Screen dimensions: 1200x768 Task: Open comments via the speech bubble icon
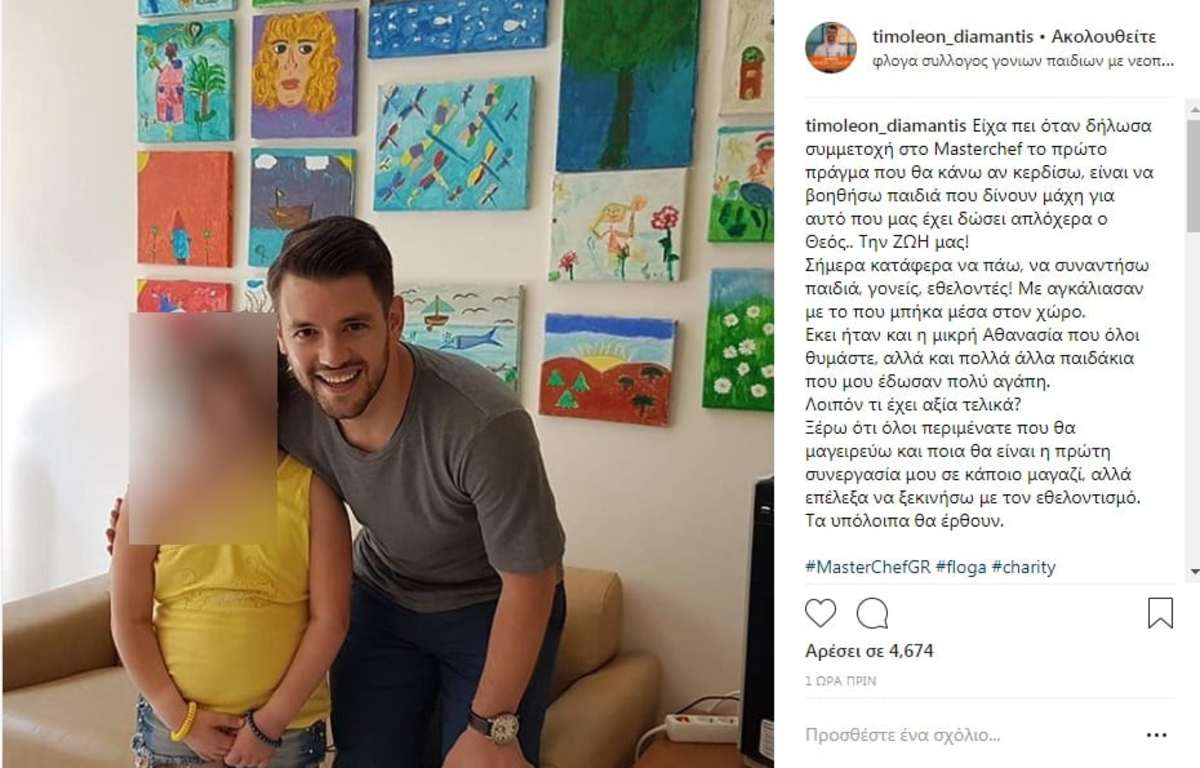872,612
